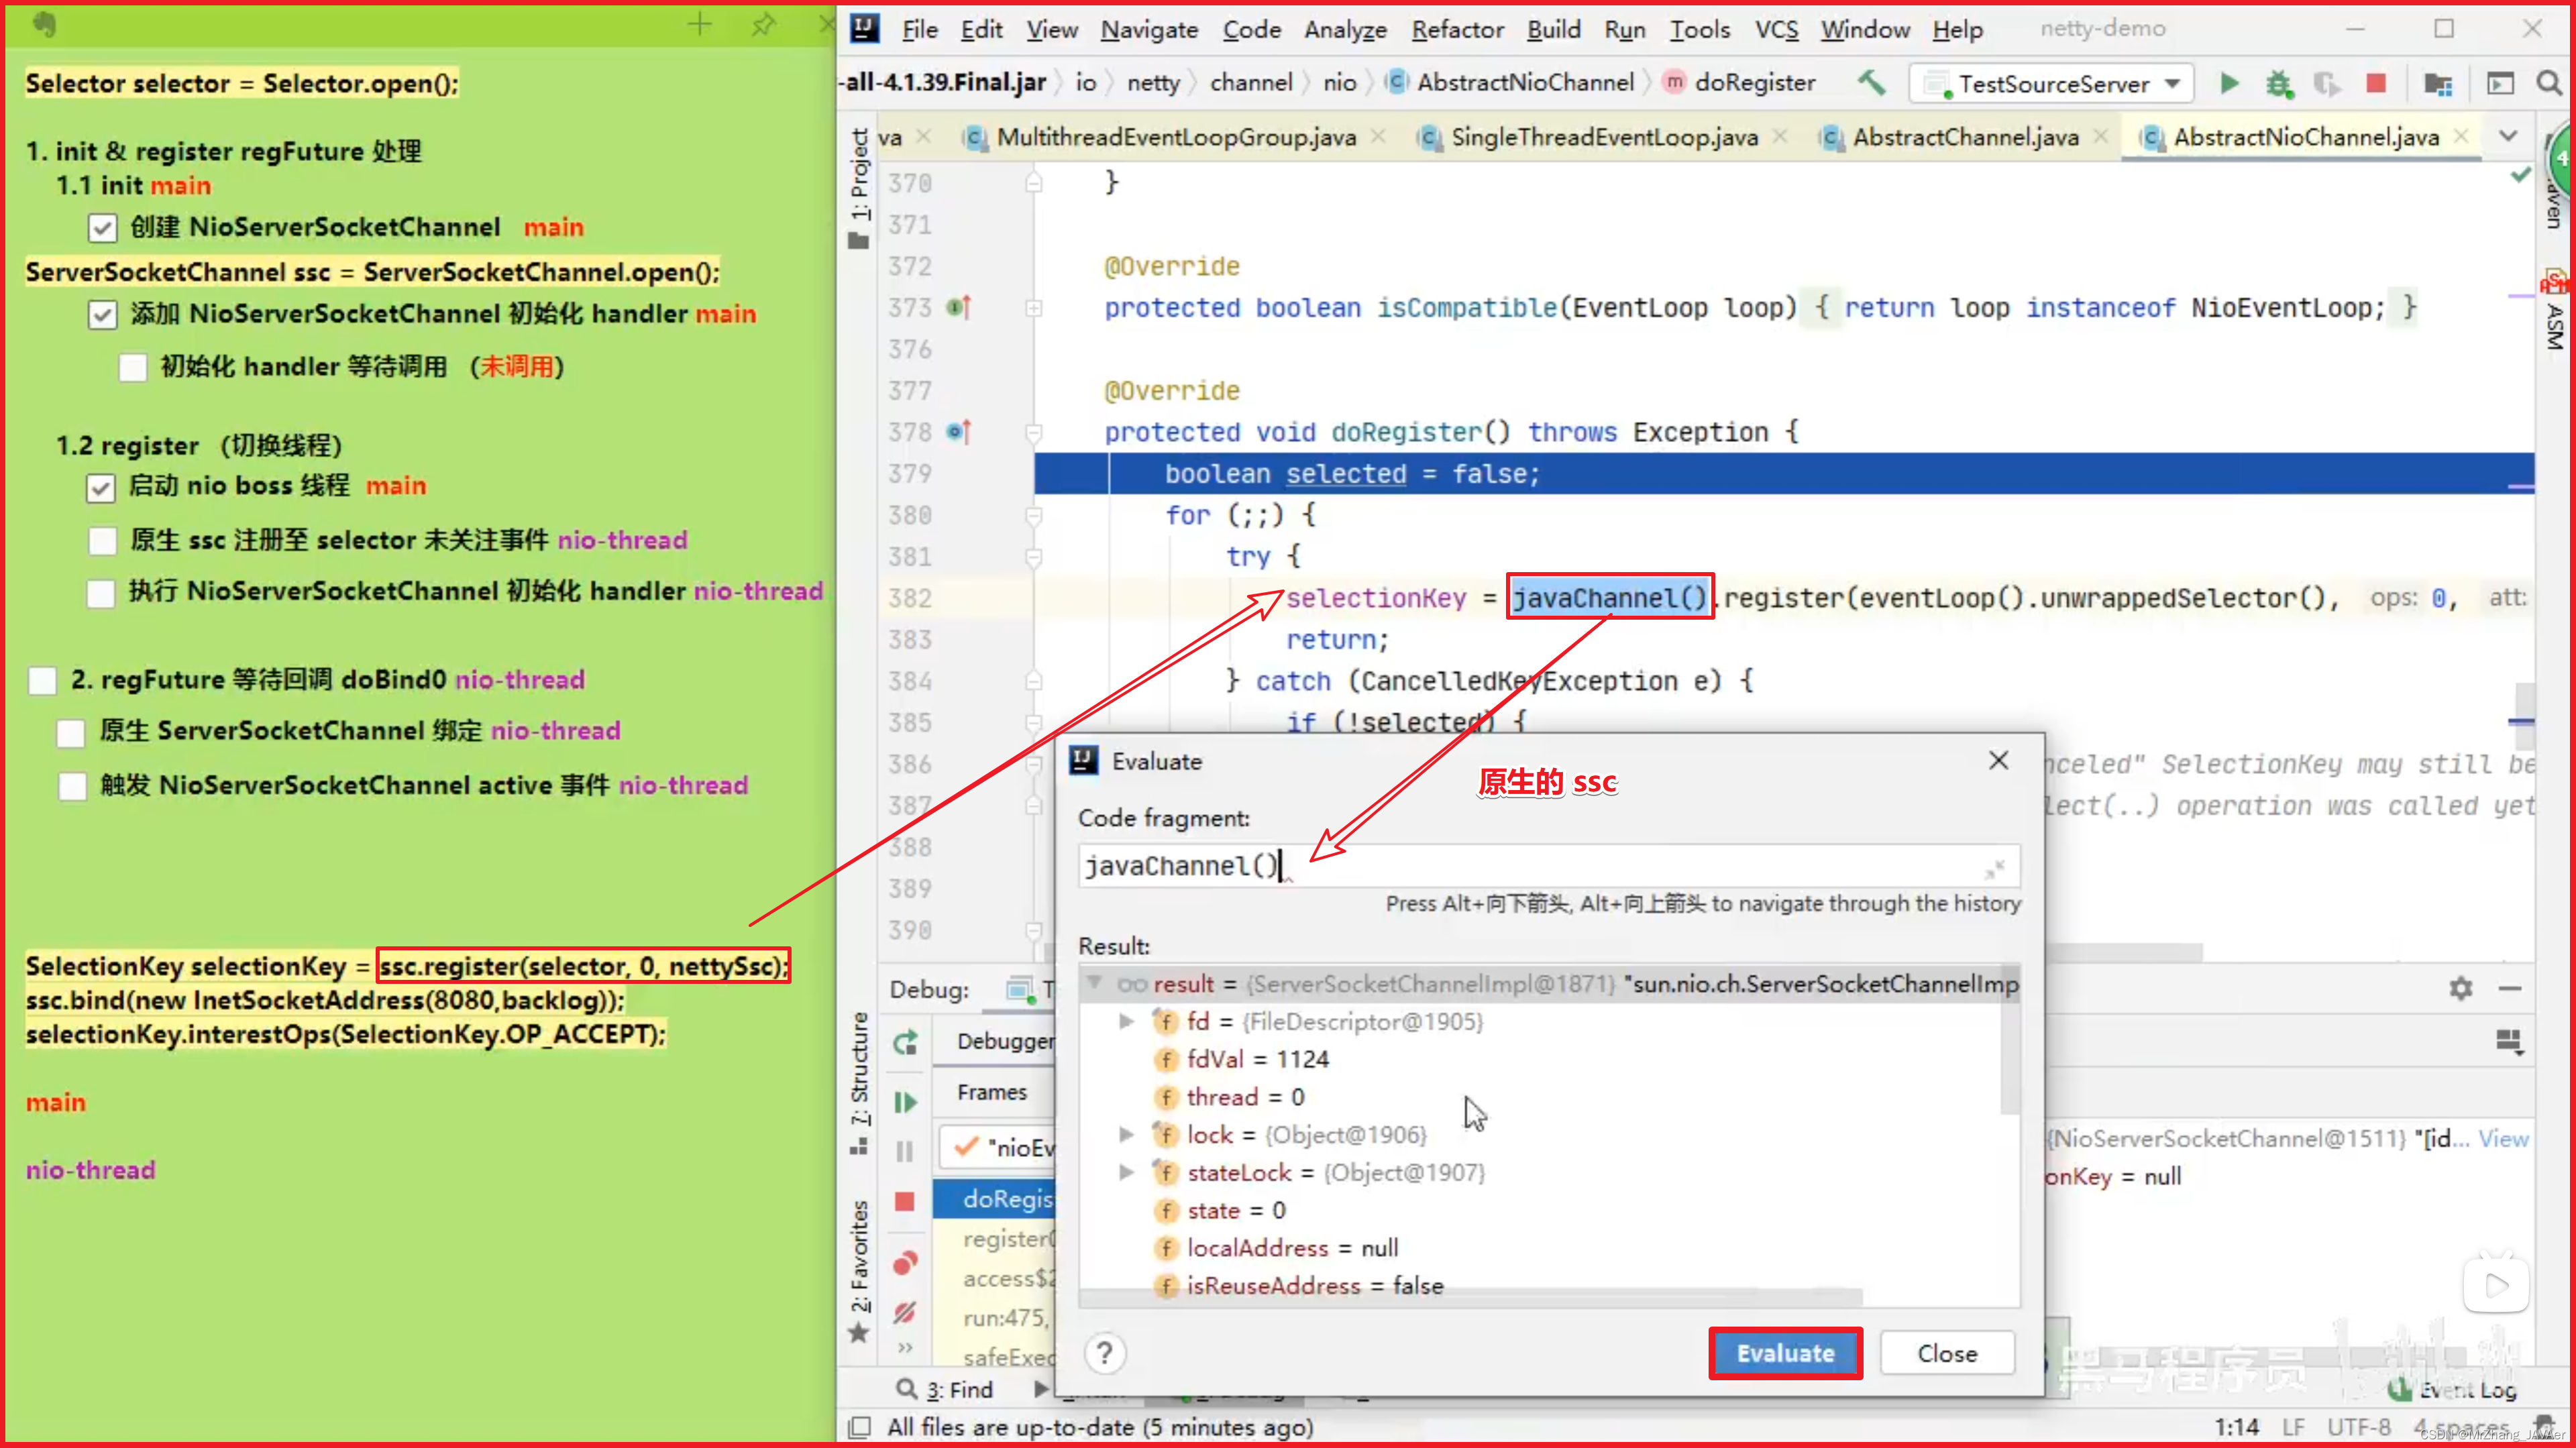Click the add plus icon in note window
Viewport: 2576px width, 1448px height.
click(700, 24)
